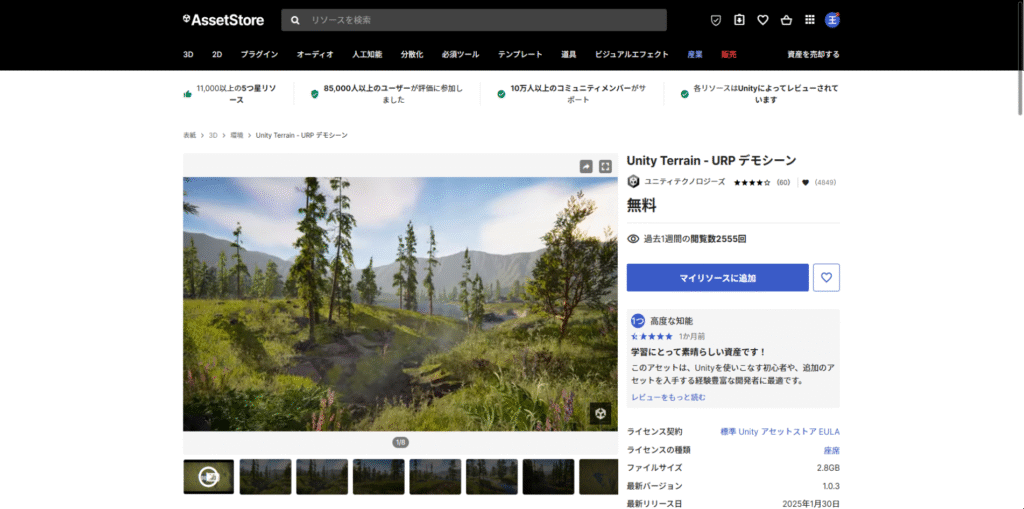The width and height of the screenshot is (1024, 509).
Task: Click the 資産を売却する link
Action: click(x=814, y=55)
